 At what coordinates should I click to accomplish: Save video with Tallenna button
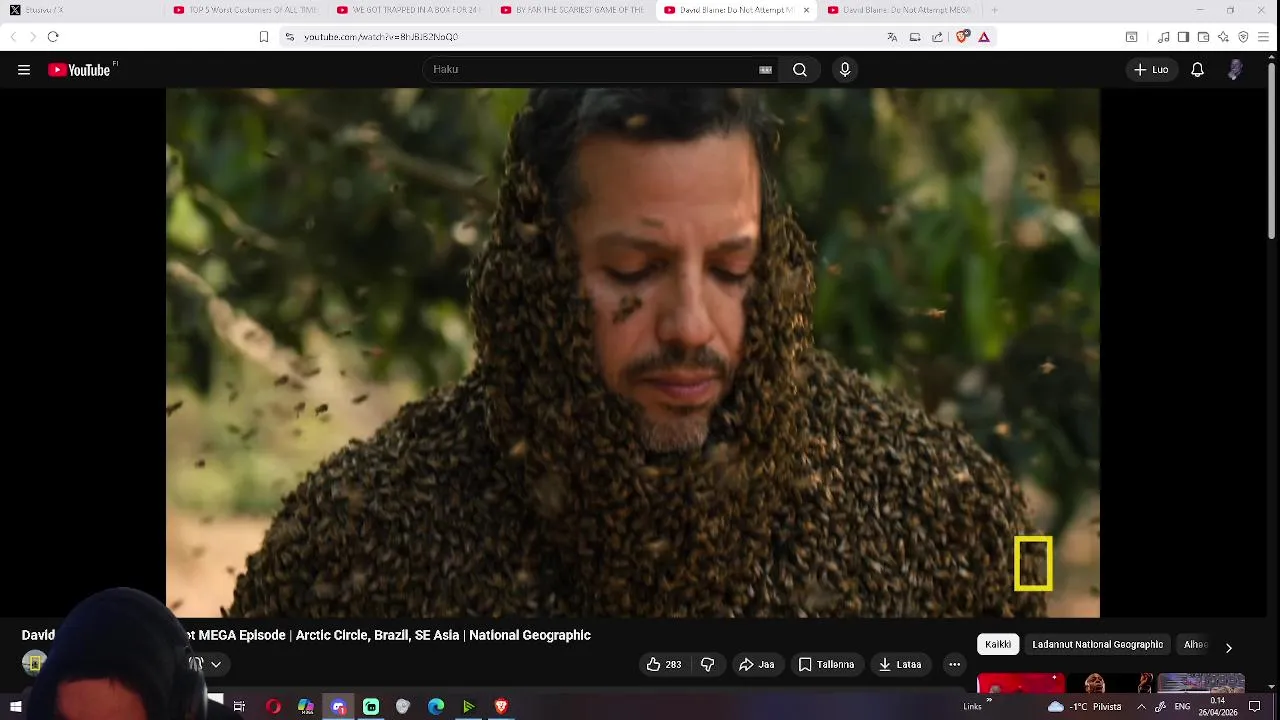click(x=827, y=664)
